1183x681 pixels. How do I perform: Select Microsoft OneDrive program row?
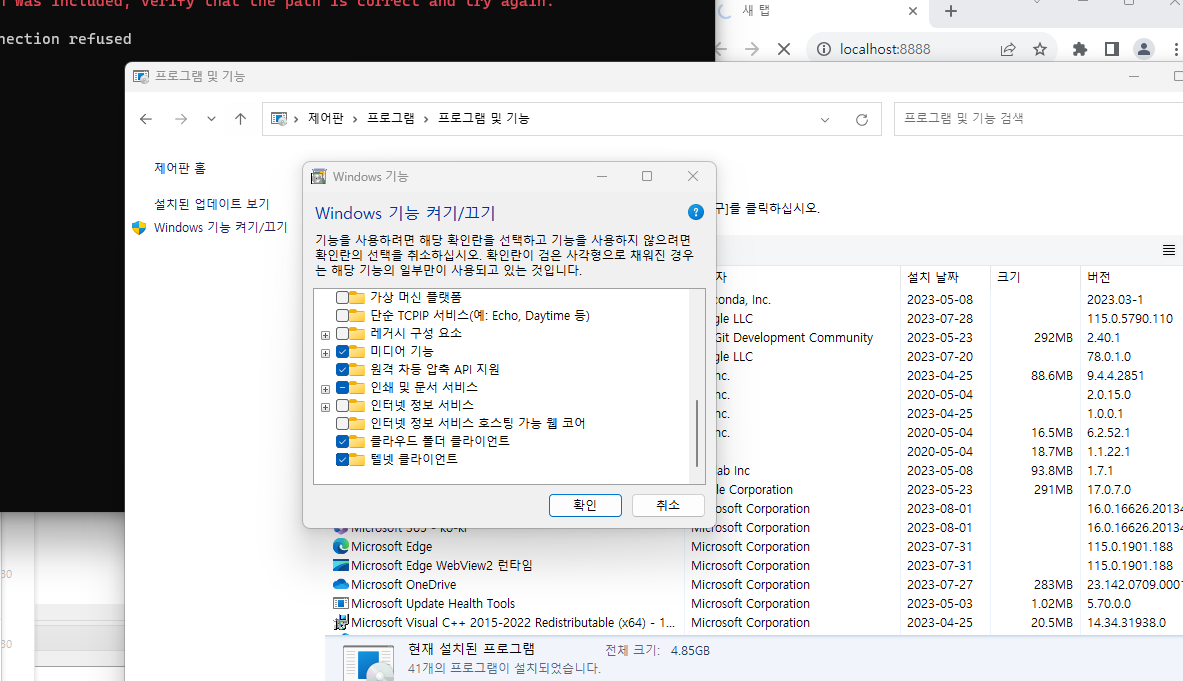tap(757, 584)
